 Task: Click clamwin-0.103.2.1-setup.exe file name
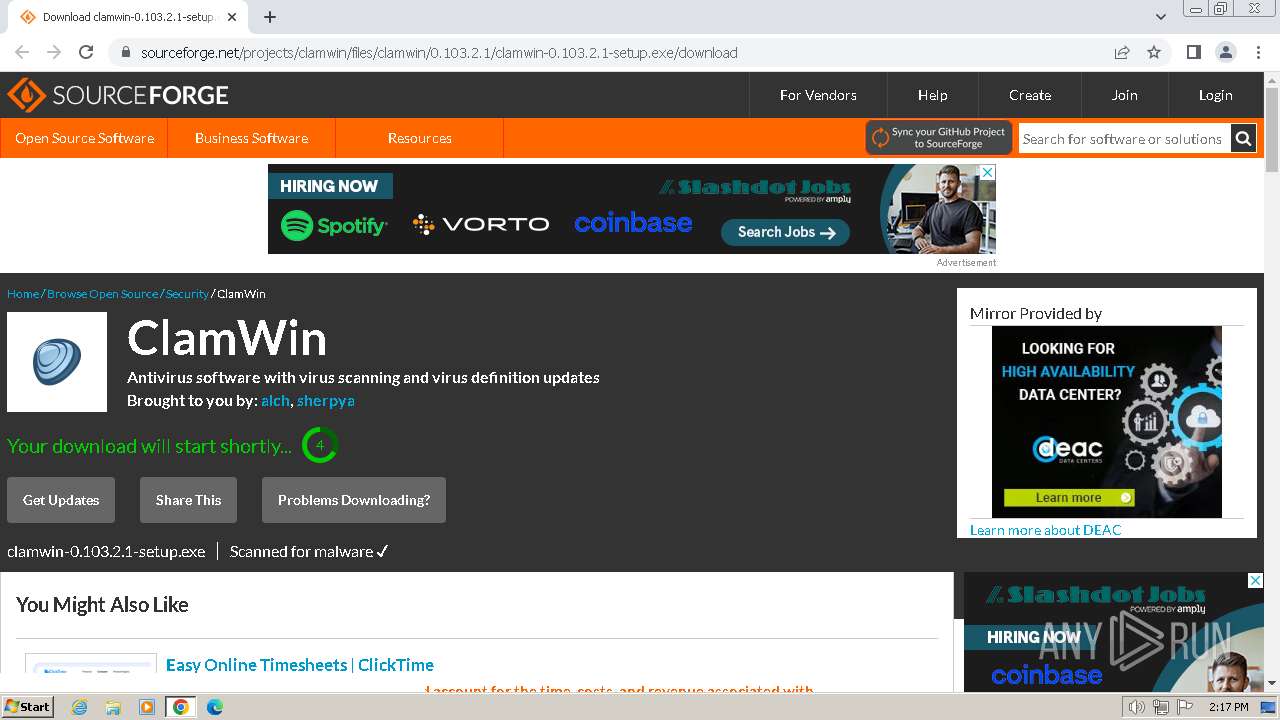pyautogui.click(x=106, y=551)
